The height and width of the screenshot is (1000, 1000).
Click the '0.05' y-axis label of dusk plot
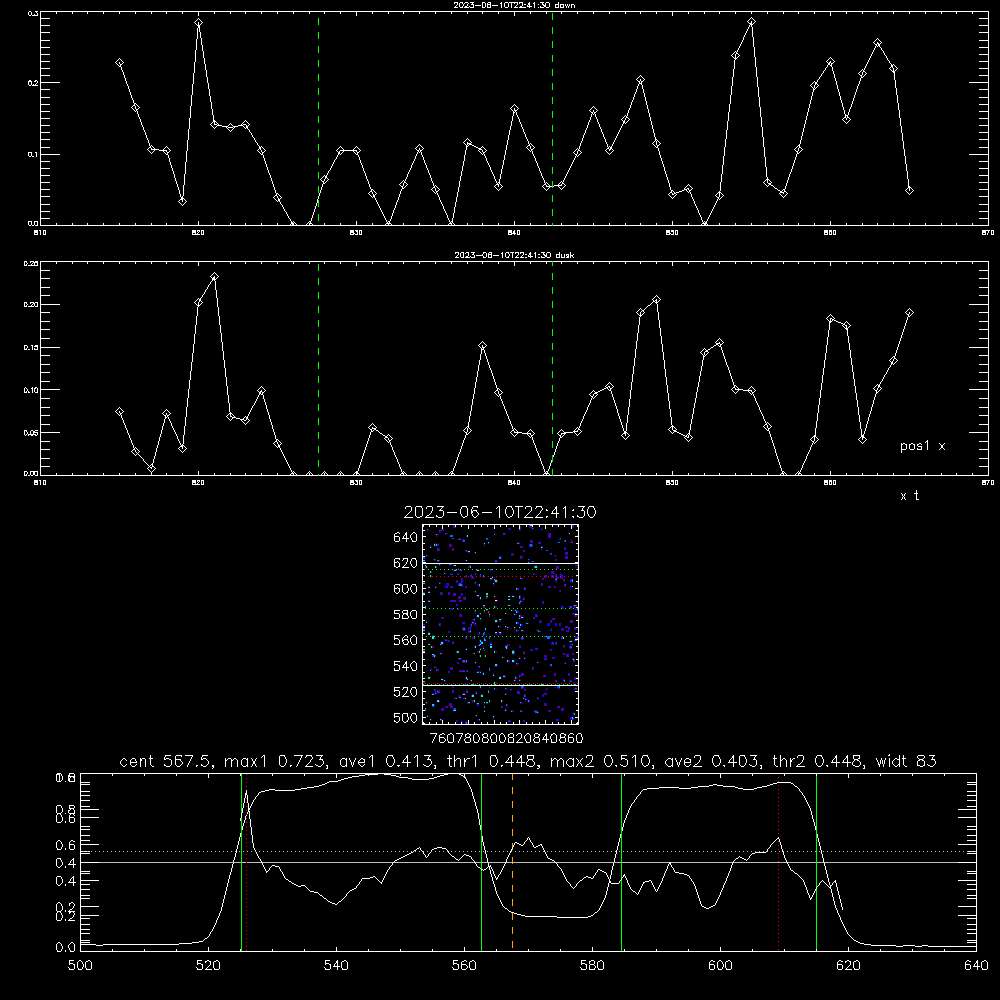click(x=31, y=432)
